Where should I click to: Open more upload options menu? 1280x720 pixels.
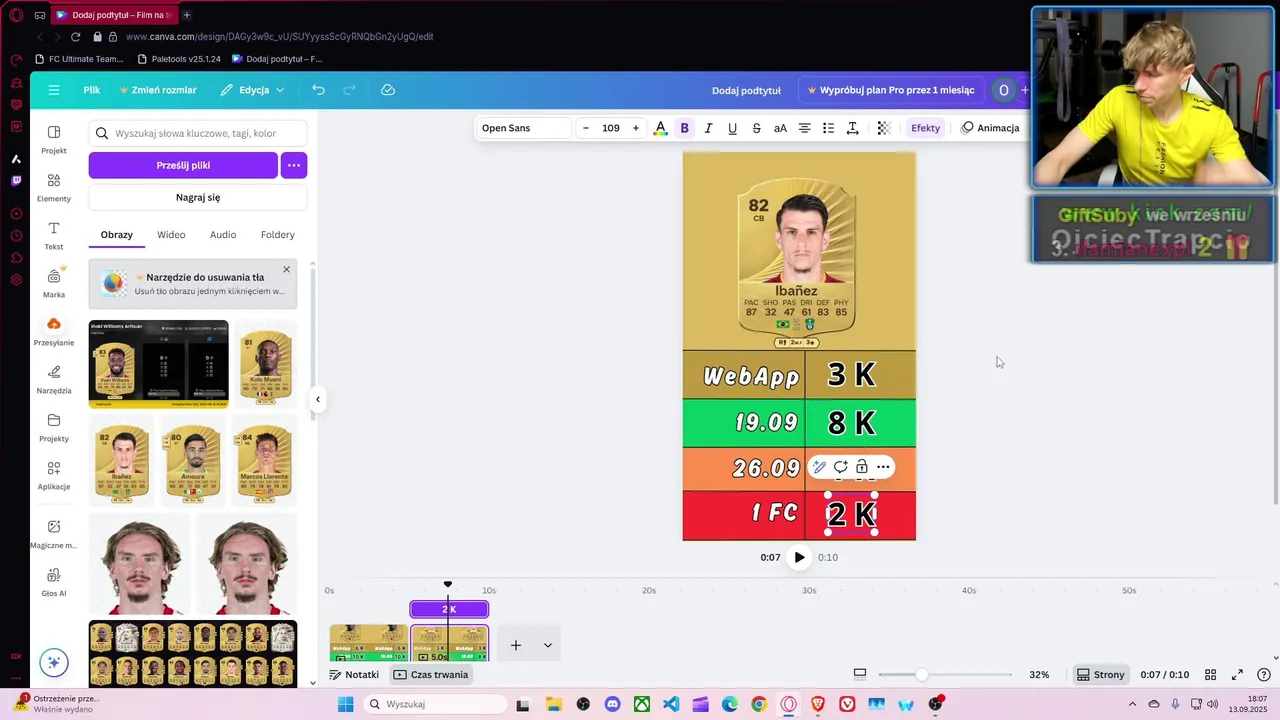click(x=294, y=165)
